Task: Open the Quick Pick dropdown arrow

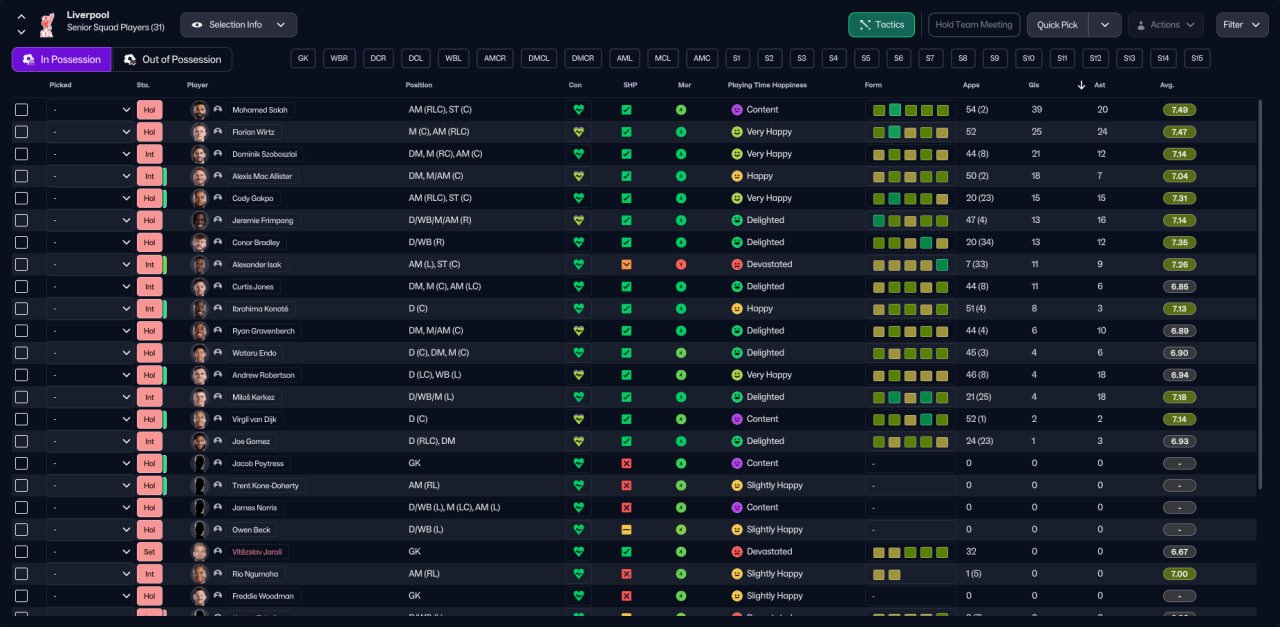Action: click(1104, 25)
